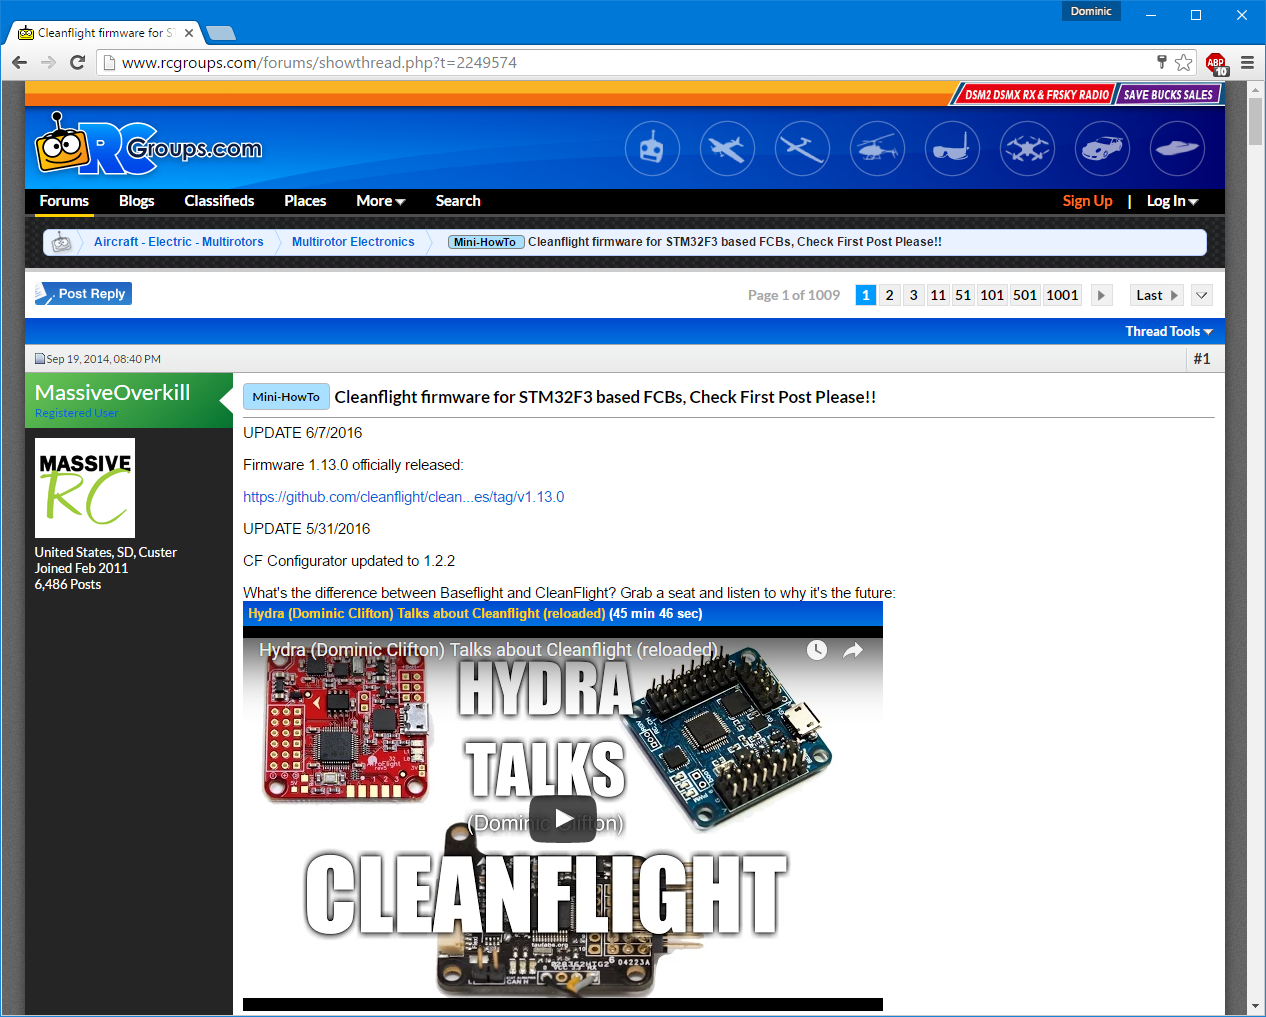Play the Hydra Talks Cleanflight video

point(562,819)
